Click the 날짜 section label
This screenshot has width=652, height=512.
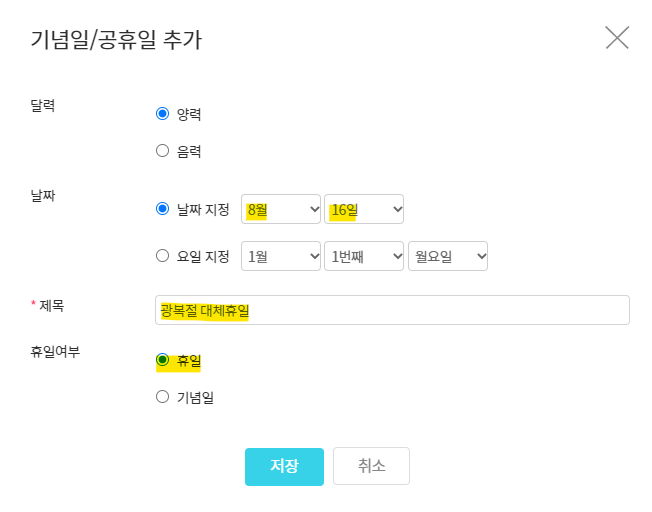[42, 196]
